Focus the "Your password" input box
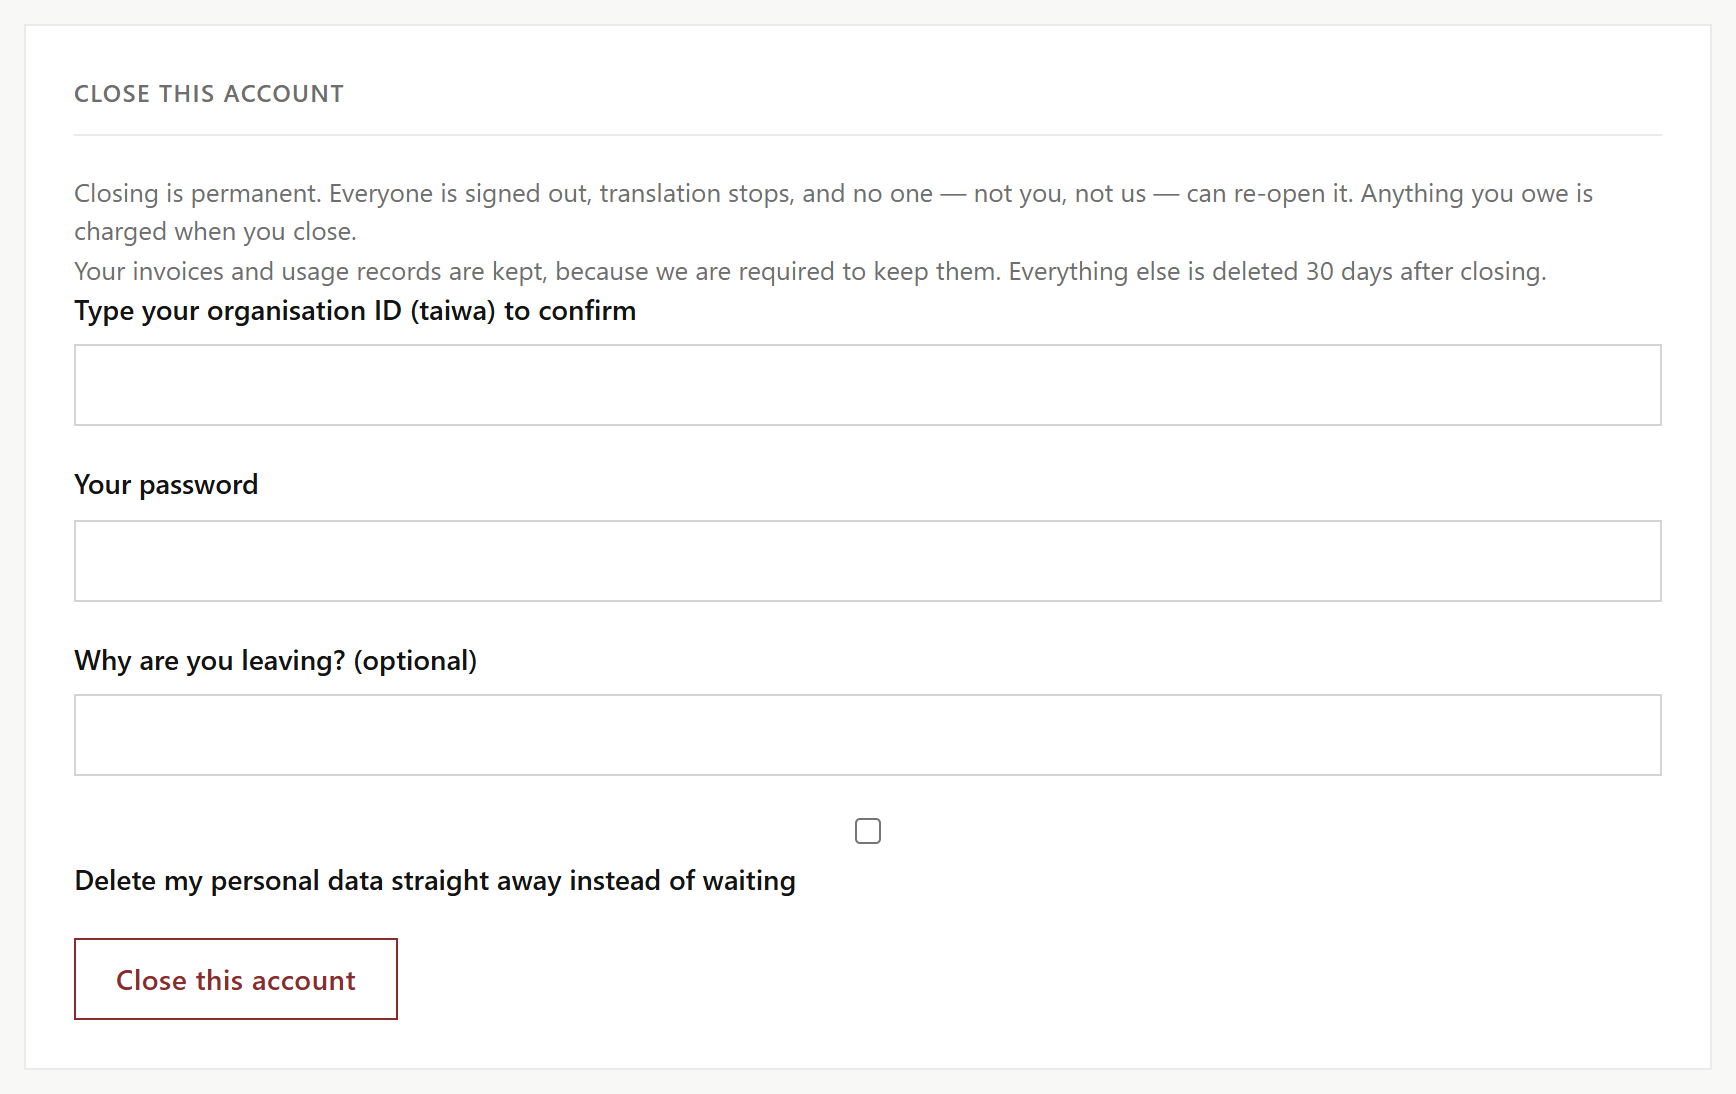The height and width of the screenshot is (1094, 1736). coord(868,561)
